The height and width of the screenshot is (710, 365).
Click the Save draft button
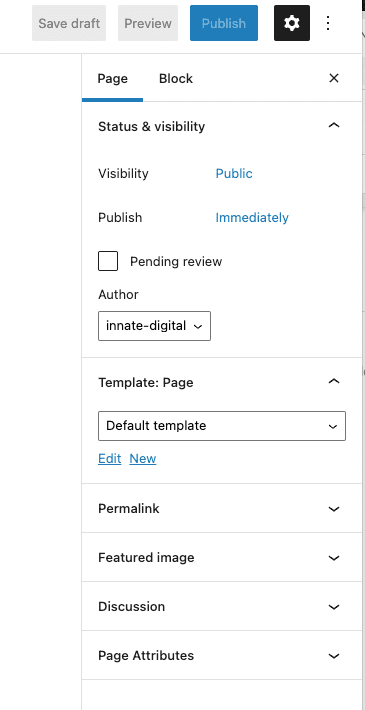[69, 23]
